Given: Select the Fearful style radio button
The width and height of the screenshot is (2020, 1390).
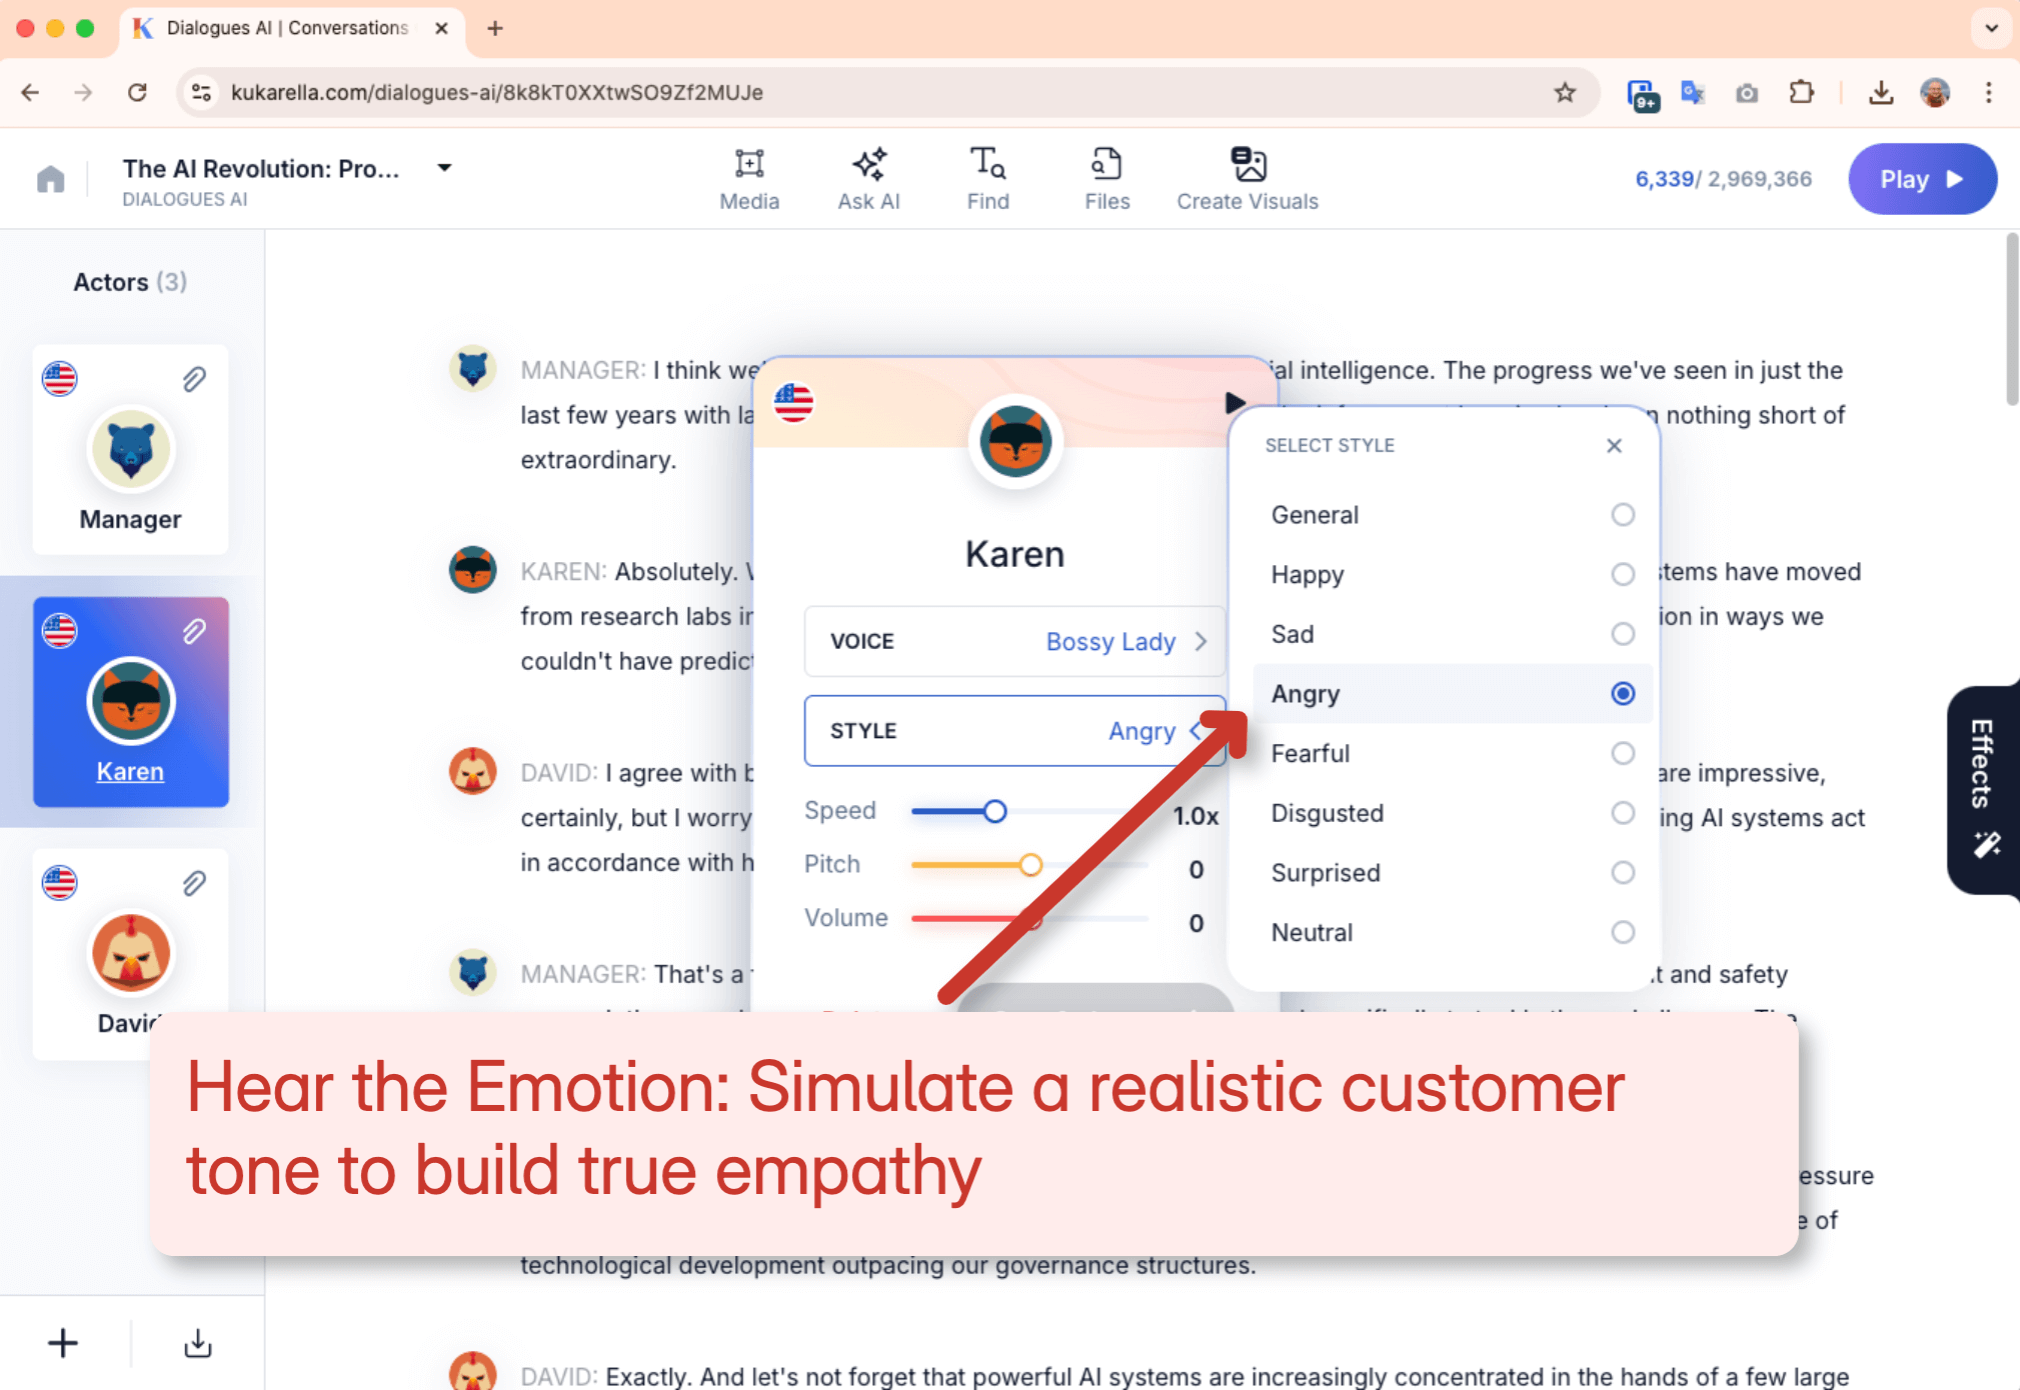Looking at the screenshot, I should 1623,753.
